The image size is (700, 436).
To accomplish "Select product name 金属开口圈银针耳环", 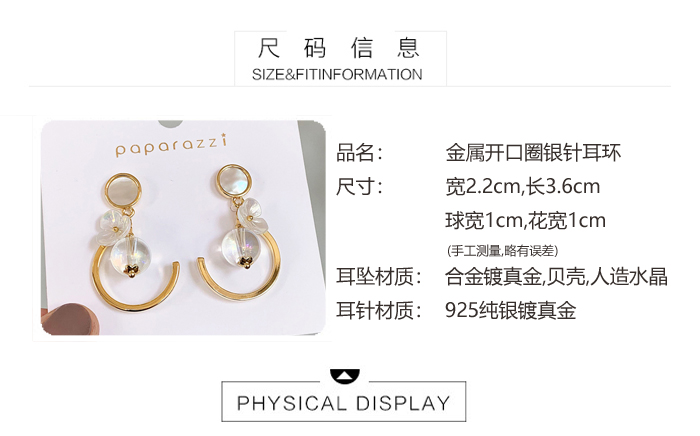I will (x=533, y=153).
